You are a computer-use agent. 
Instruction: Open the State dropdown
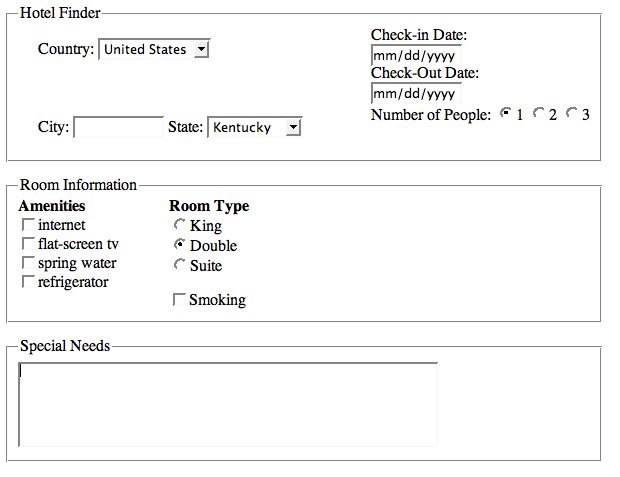tap(254, 128)
